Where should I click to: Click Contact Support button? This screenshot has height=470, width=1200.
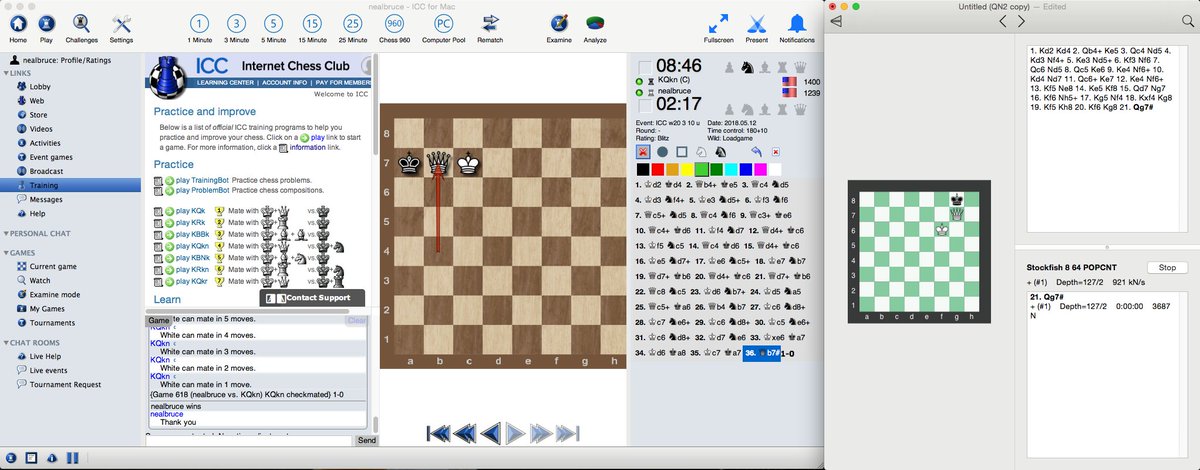pyautogui.click(x=313, y=298)
